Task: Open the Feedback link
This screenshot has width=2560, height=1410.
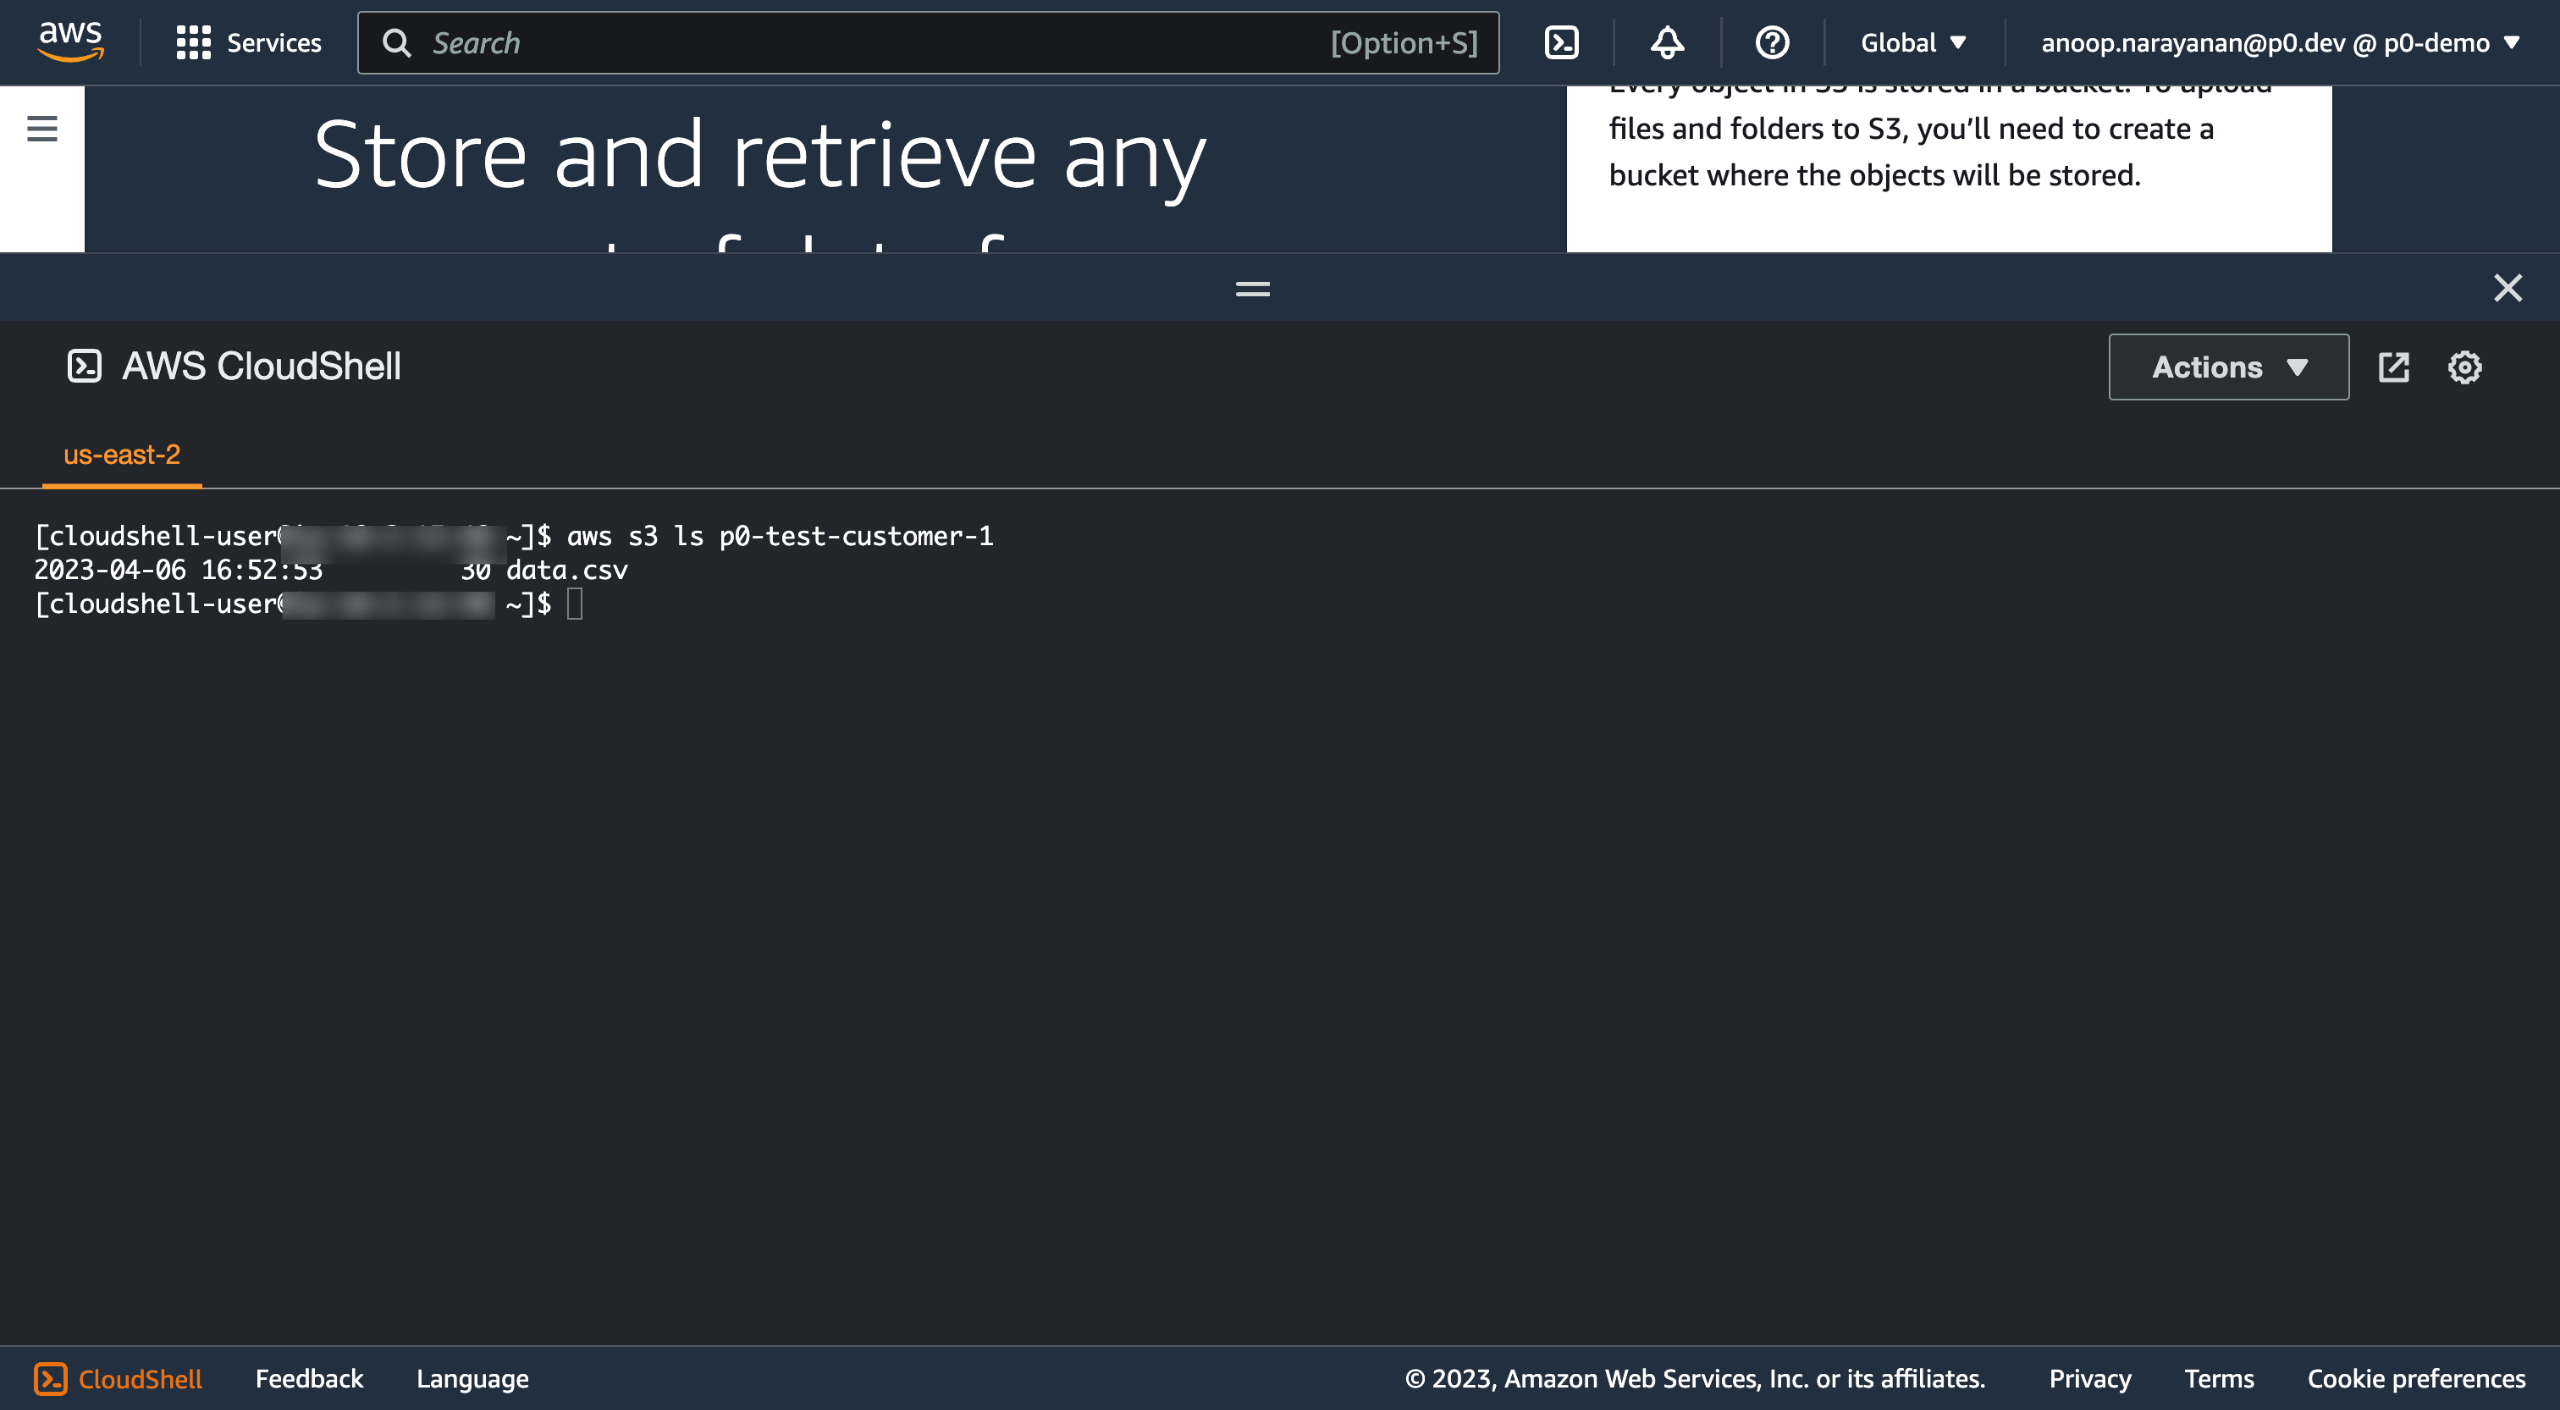Action: tap(309, 1379)
